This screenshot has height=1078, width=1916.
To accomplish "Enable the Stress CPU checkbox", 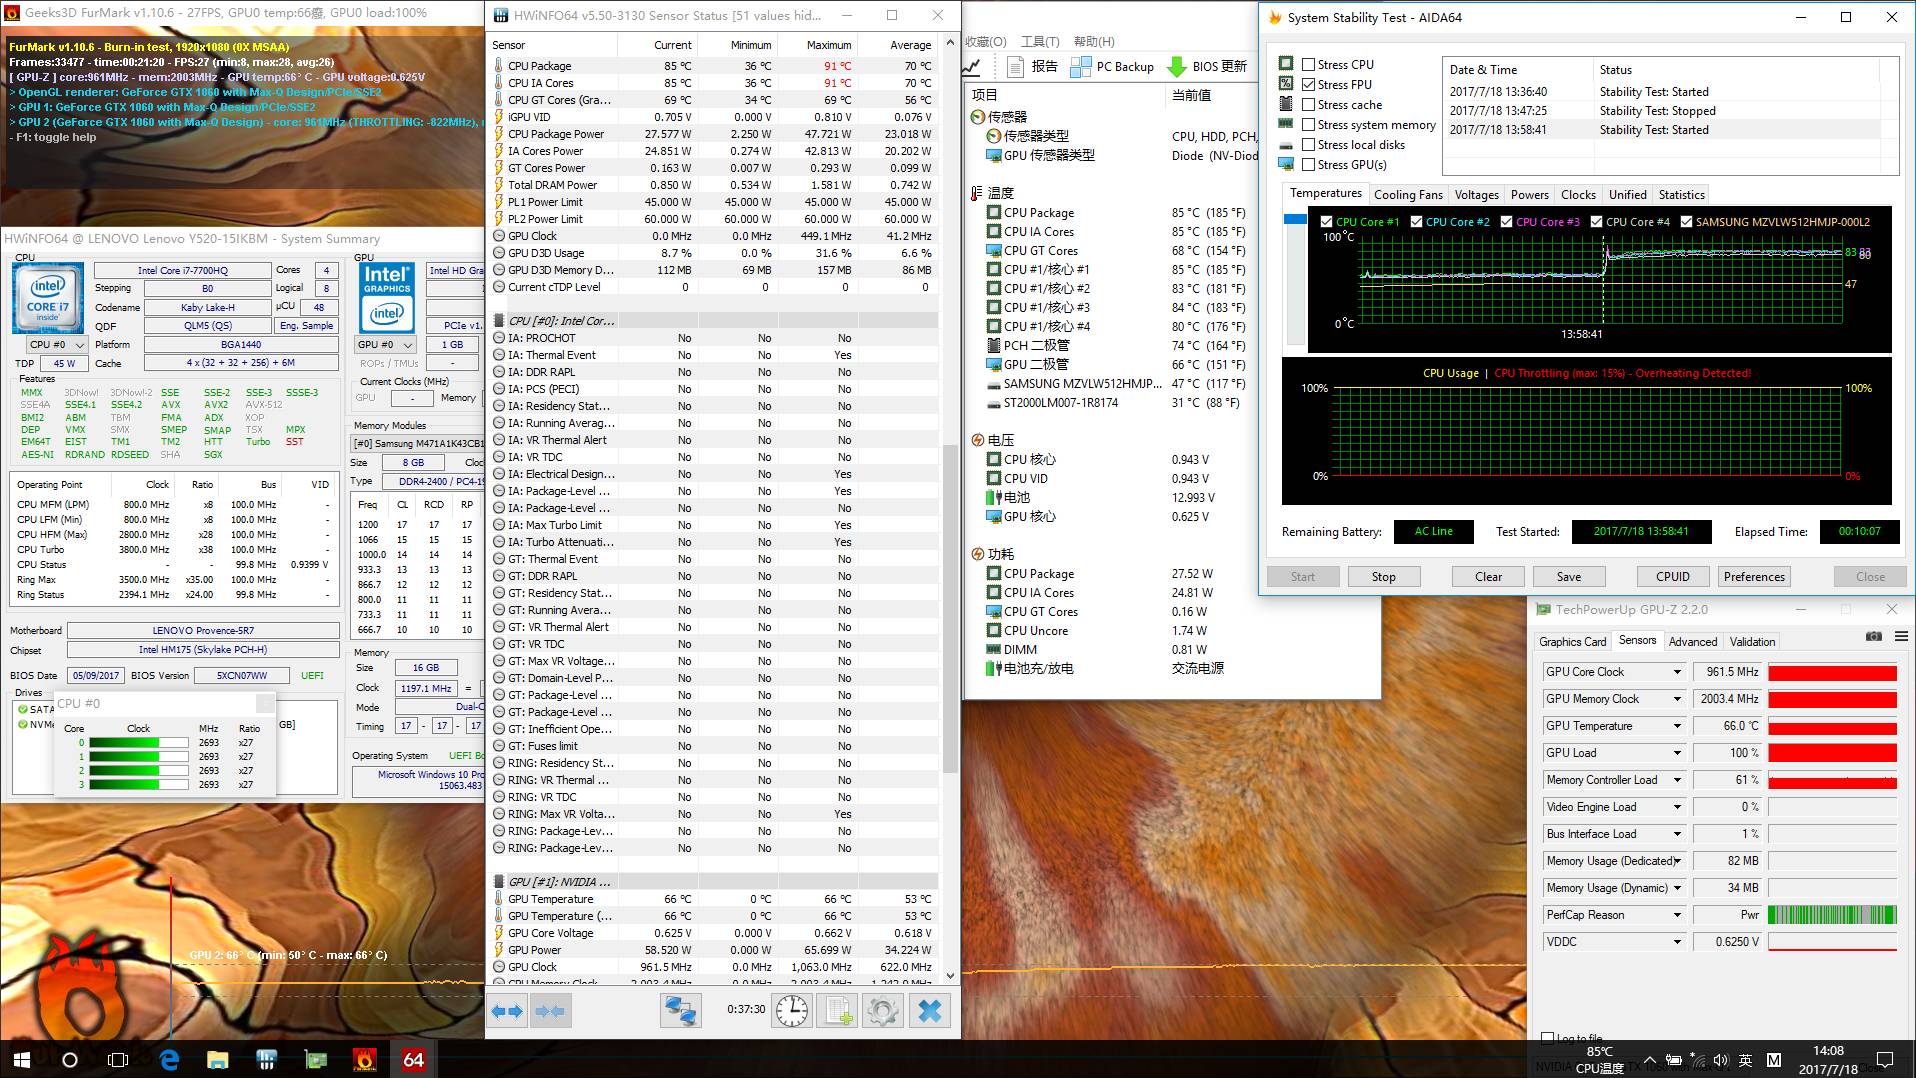I will click(x=1308, y=64).
